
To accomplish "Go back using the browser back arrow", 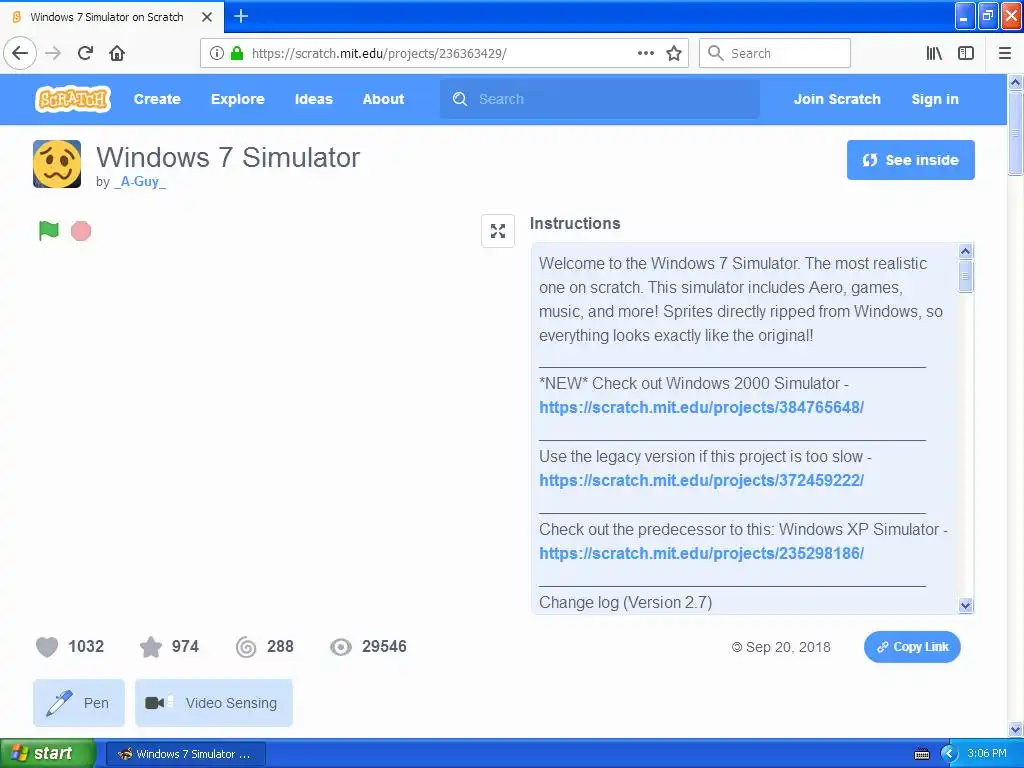I will [x=20, y=53].
